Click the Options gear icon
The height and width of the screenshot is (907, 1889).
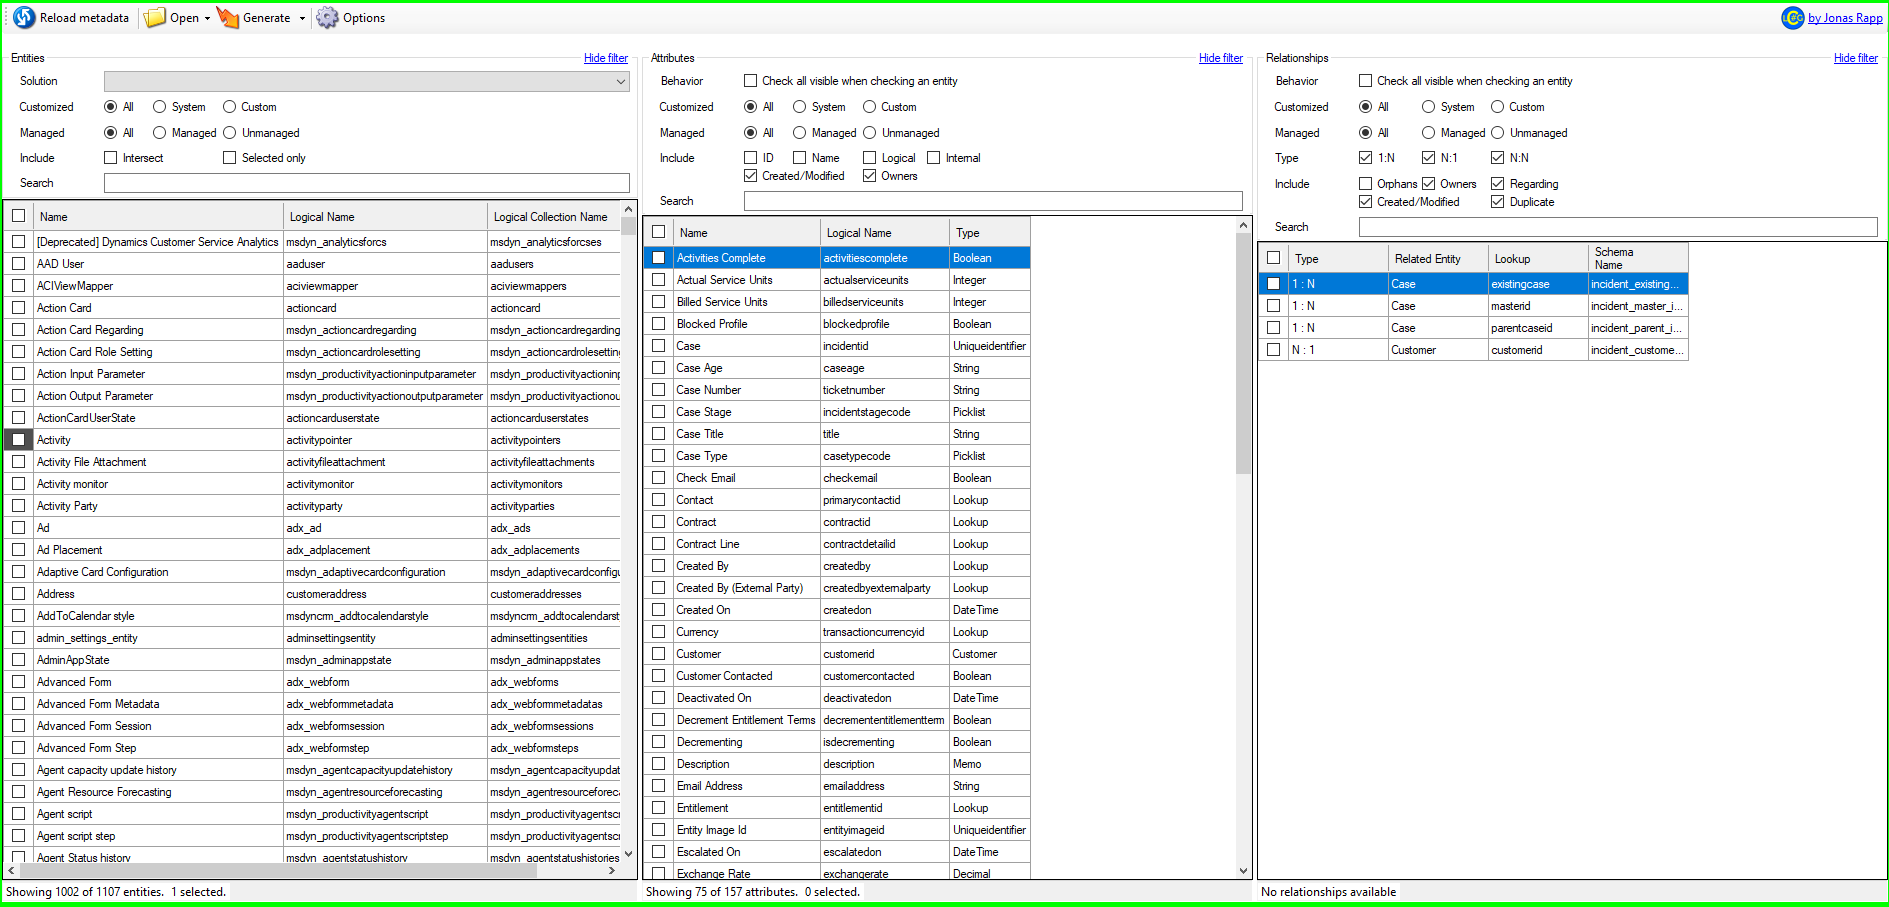click(327, 18)
